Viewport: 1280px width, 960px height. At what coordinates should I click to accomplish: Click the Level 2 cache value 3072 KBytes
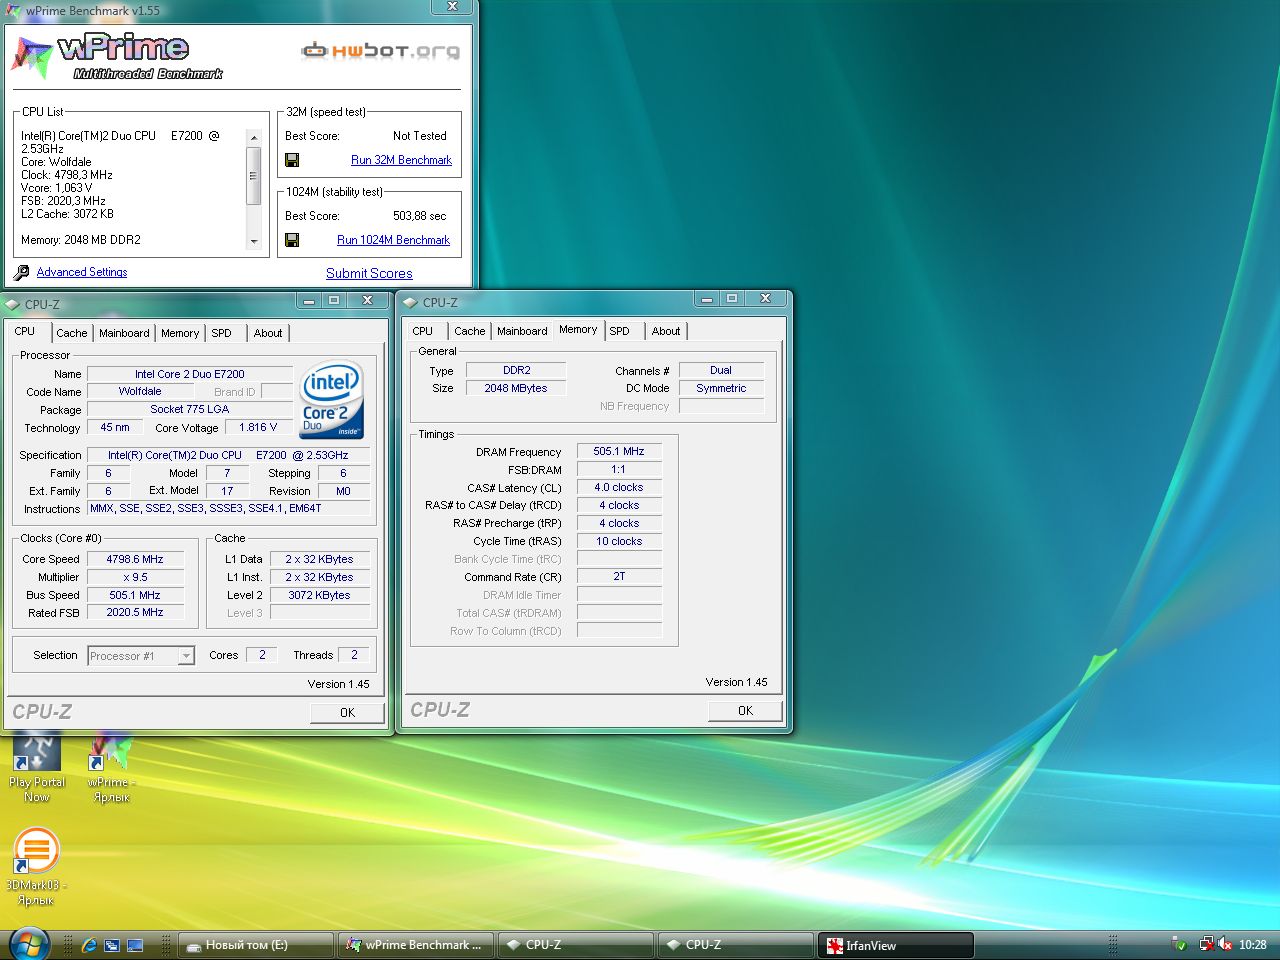[319, 595]
